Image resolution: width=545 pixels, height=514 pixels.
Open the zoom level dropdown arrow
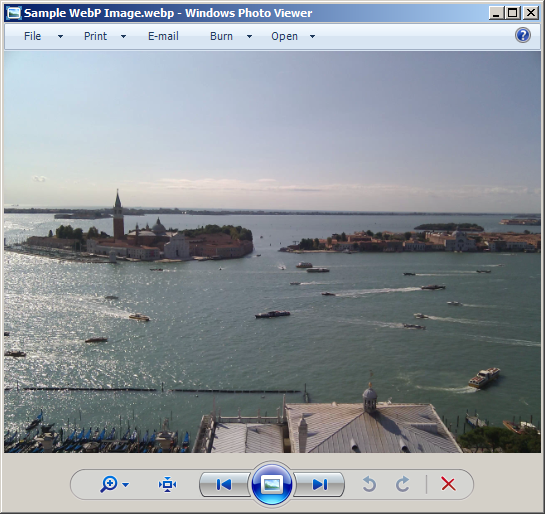125,484
